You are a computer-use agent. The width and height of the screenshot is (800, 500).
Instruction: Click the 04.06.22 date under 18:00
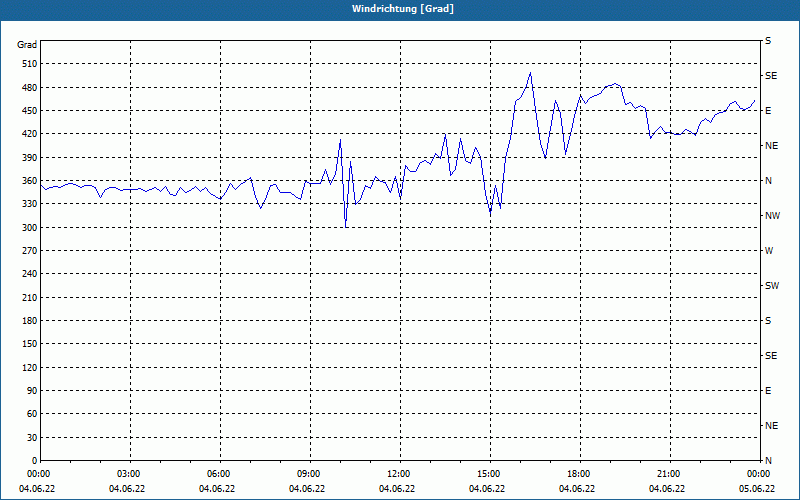coord(577,489)
